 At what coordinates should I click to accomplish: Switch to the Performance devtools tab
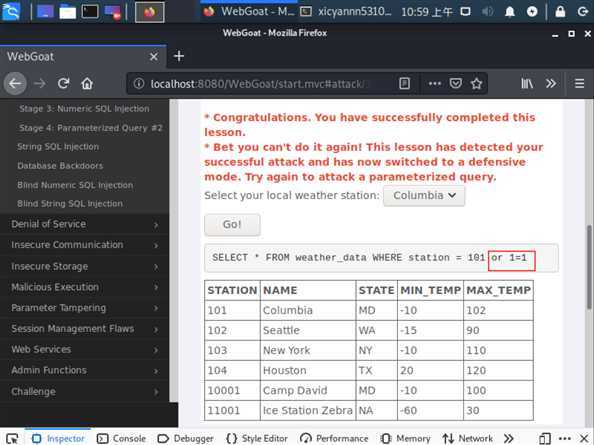pyautogui.click(x=334, y=439)
